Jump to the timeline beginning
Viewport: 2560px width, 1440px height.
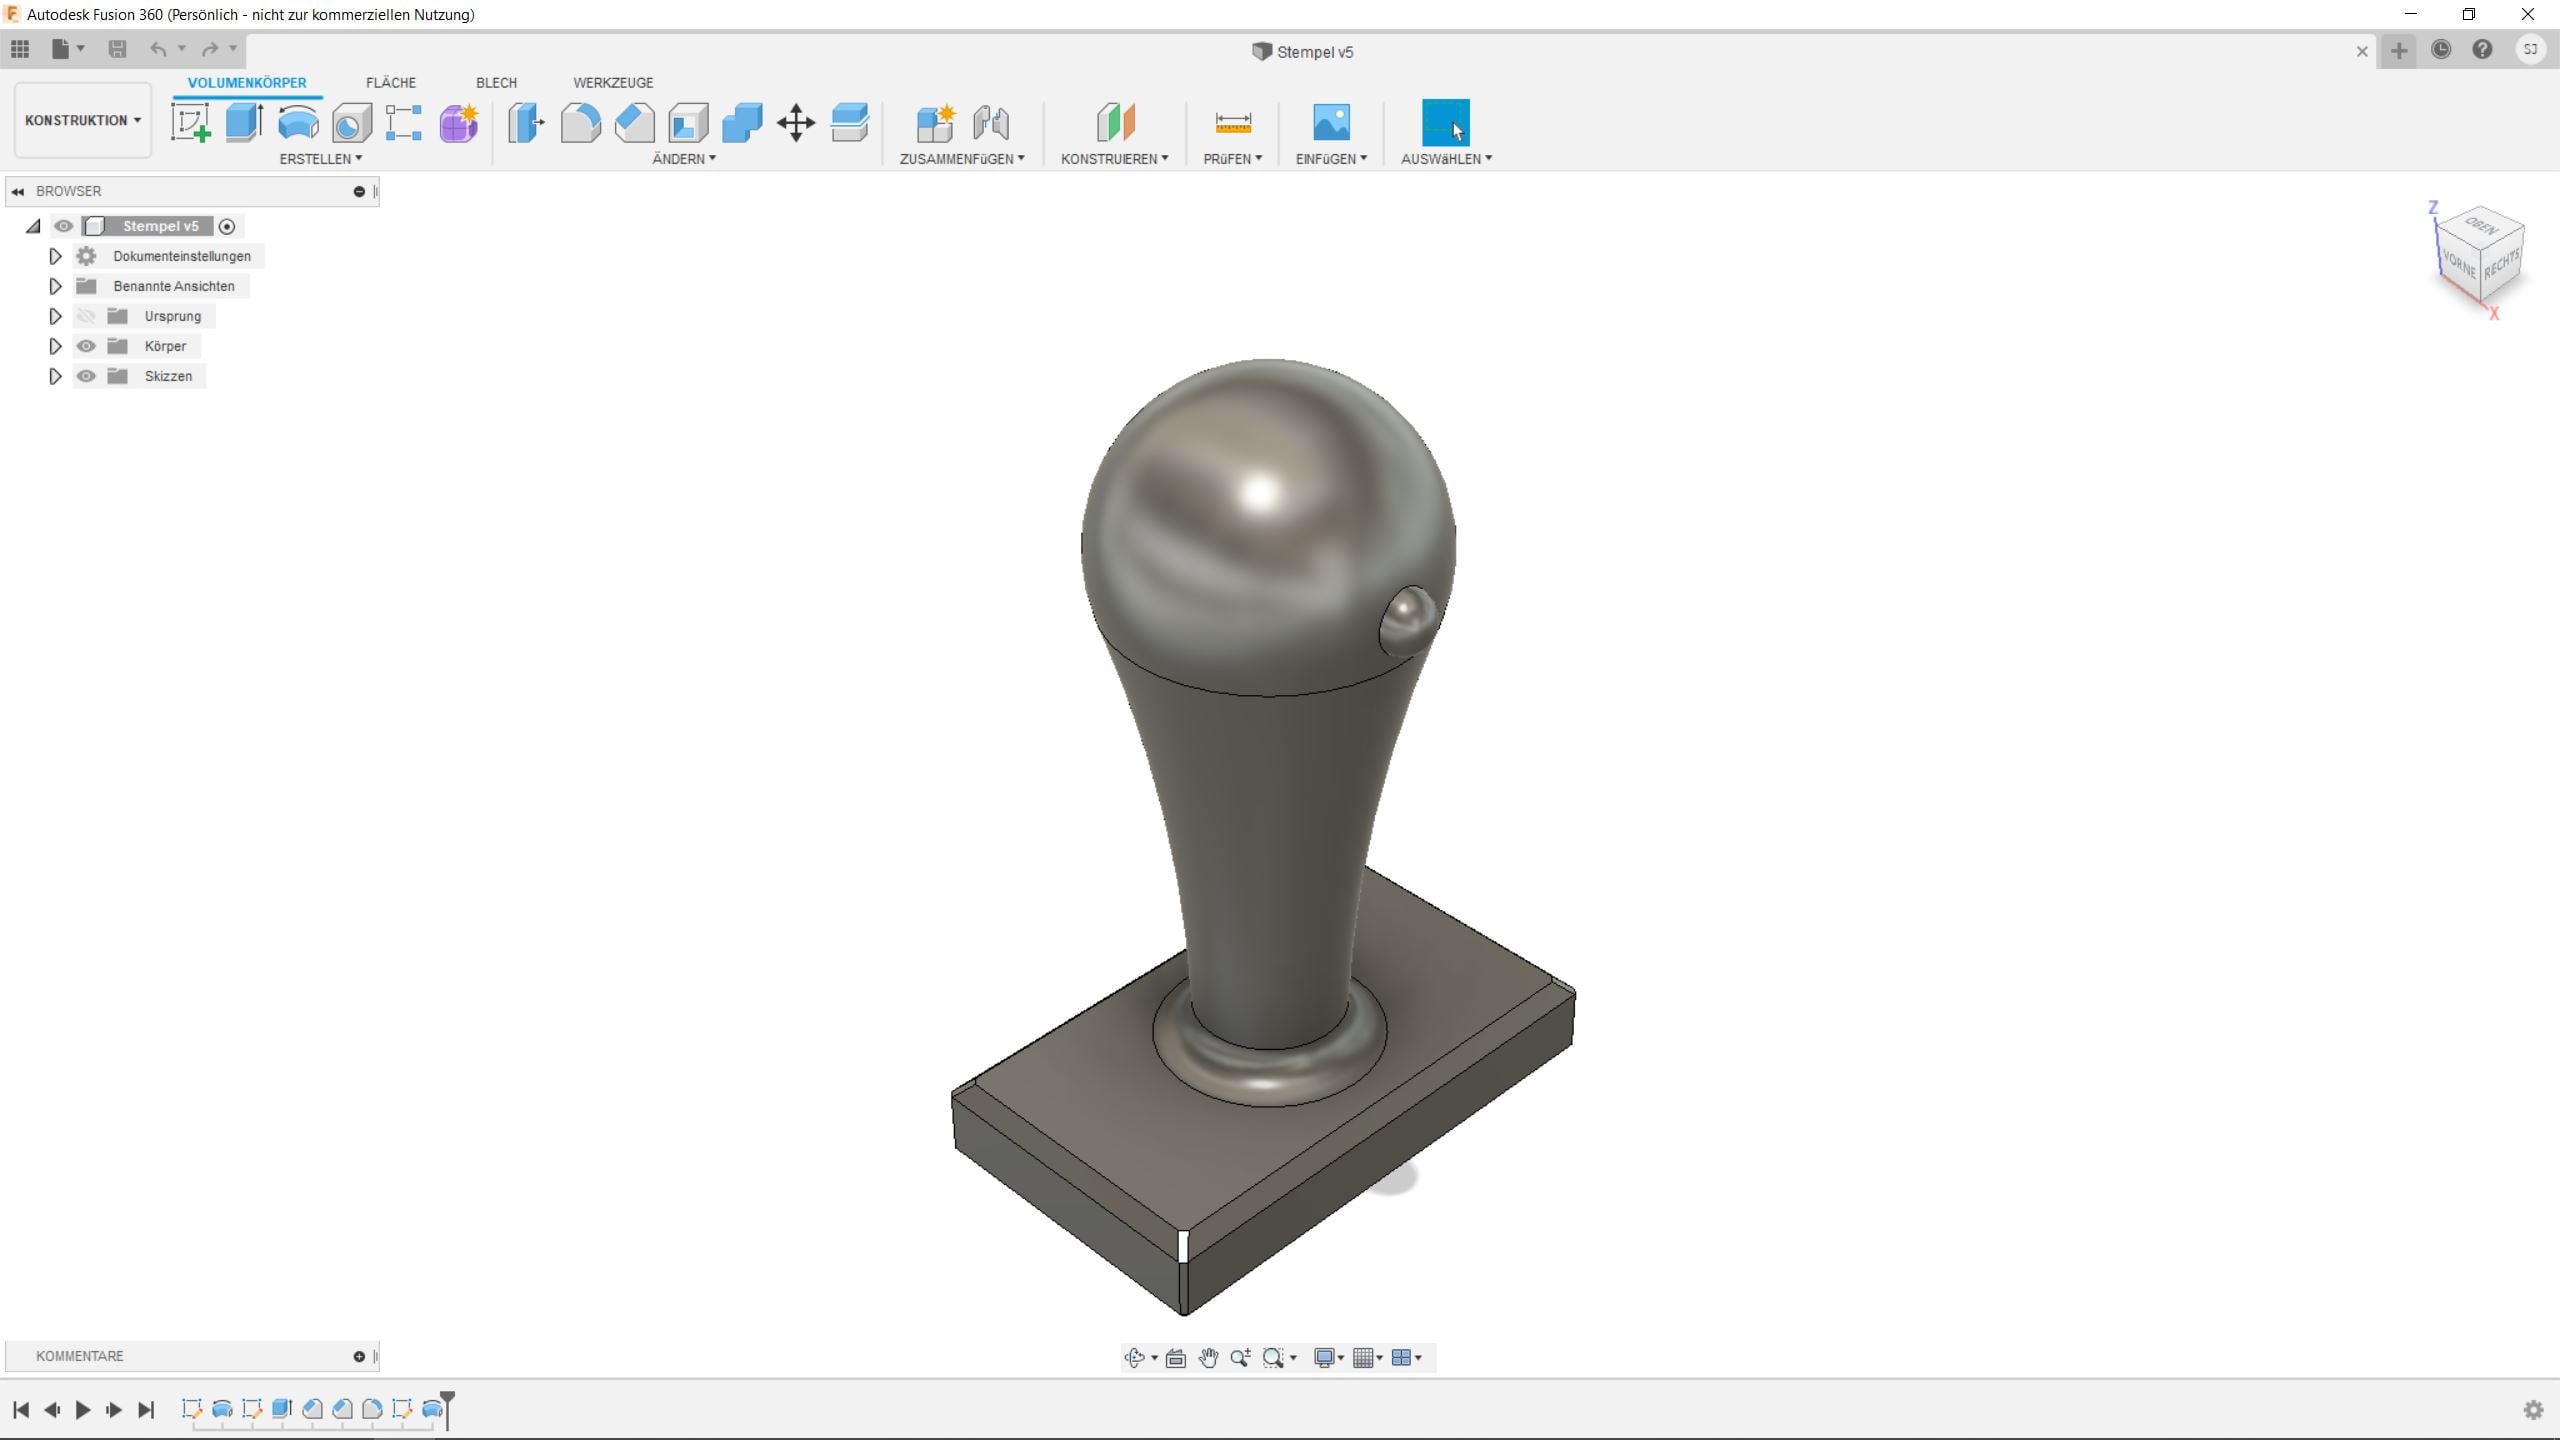21,1409
